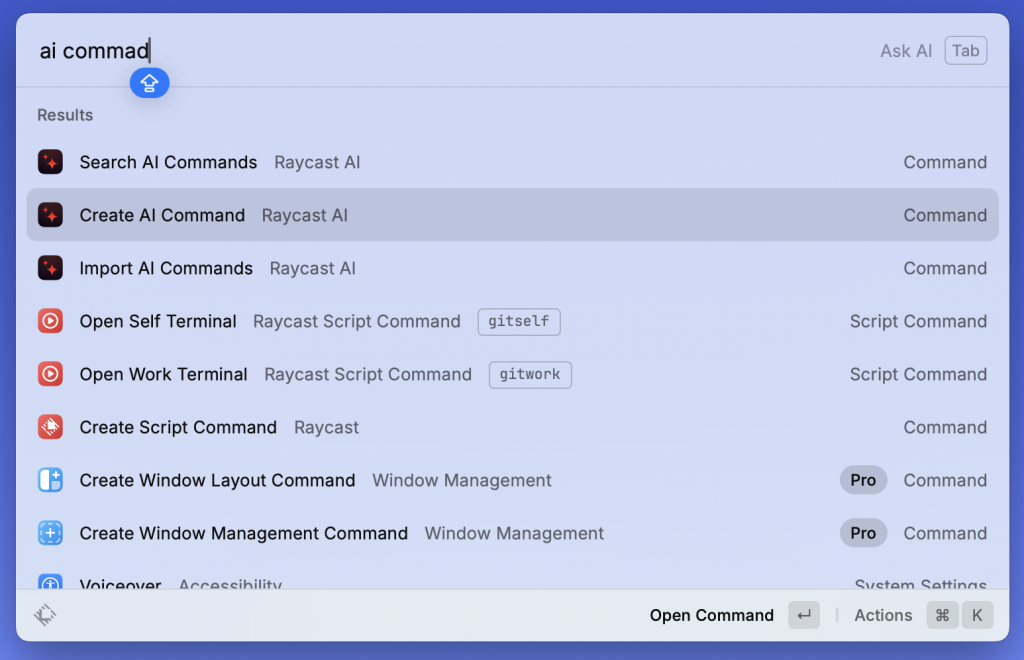The height and width of the screenshot is (660, 1024).
Task: Select the Open Work Terminal result
Action: (513, 374)
